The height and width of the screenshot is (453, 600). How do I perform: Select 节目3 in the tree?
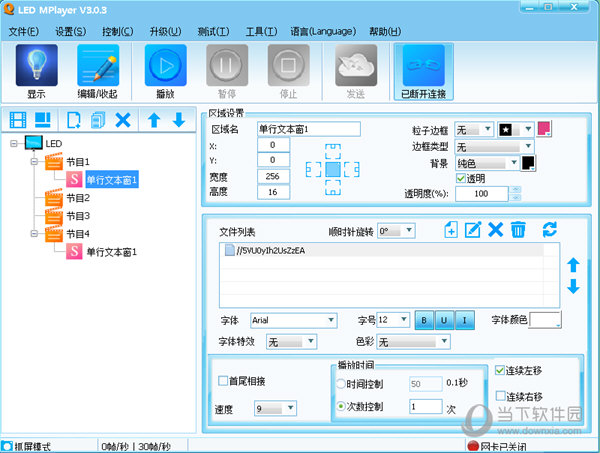point(78,216)
